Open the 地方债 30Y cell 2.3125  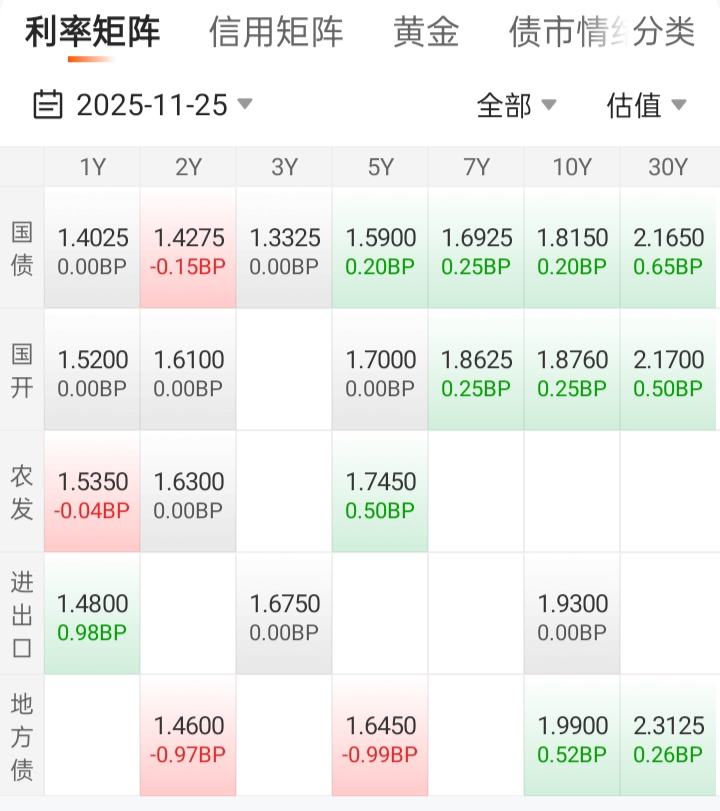pos(668,739)
